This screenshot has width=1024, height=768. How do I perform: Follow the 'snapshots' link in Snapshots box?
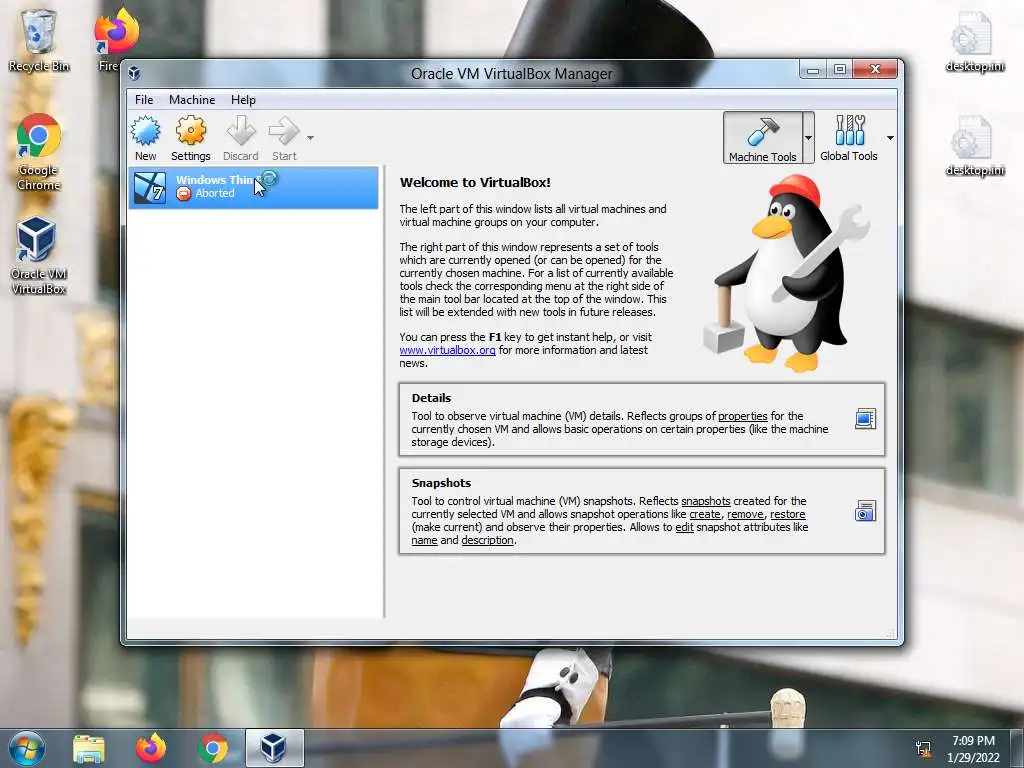click(x=706, y=501)
